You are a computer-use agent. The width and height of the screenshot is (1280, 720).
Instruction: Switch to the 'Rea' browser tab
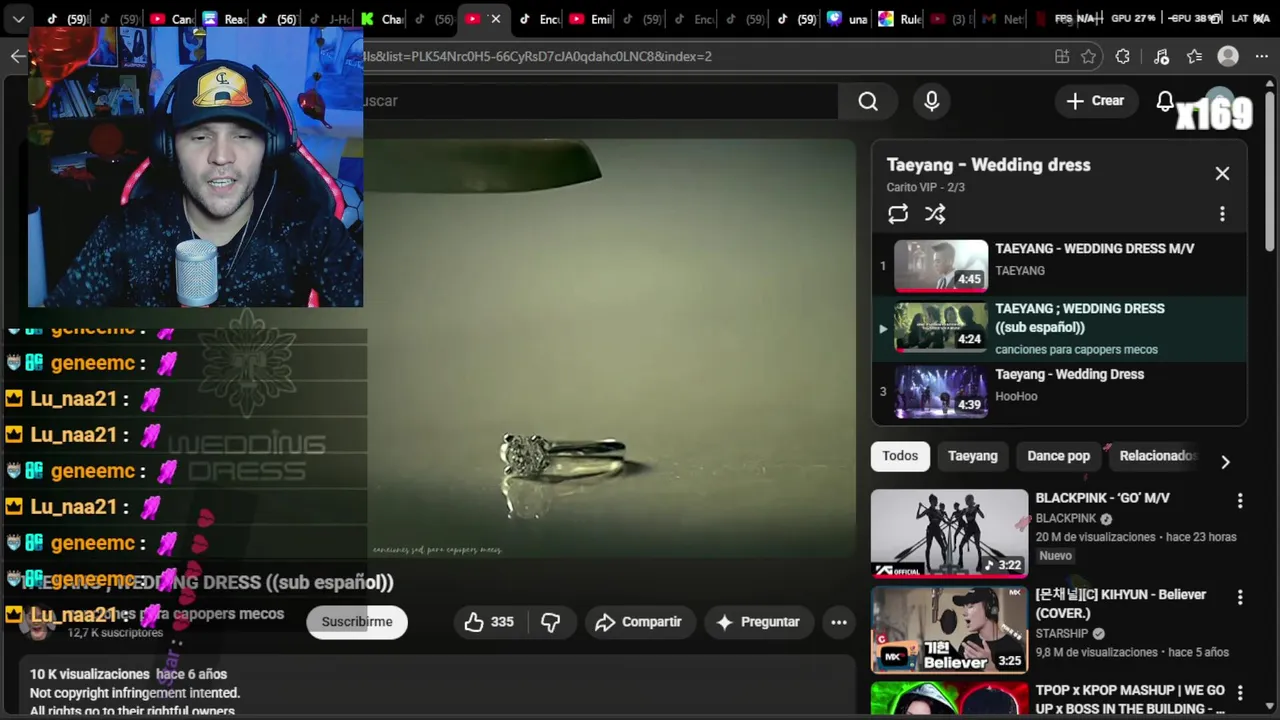(225, 19)
